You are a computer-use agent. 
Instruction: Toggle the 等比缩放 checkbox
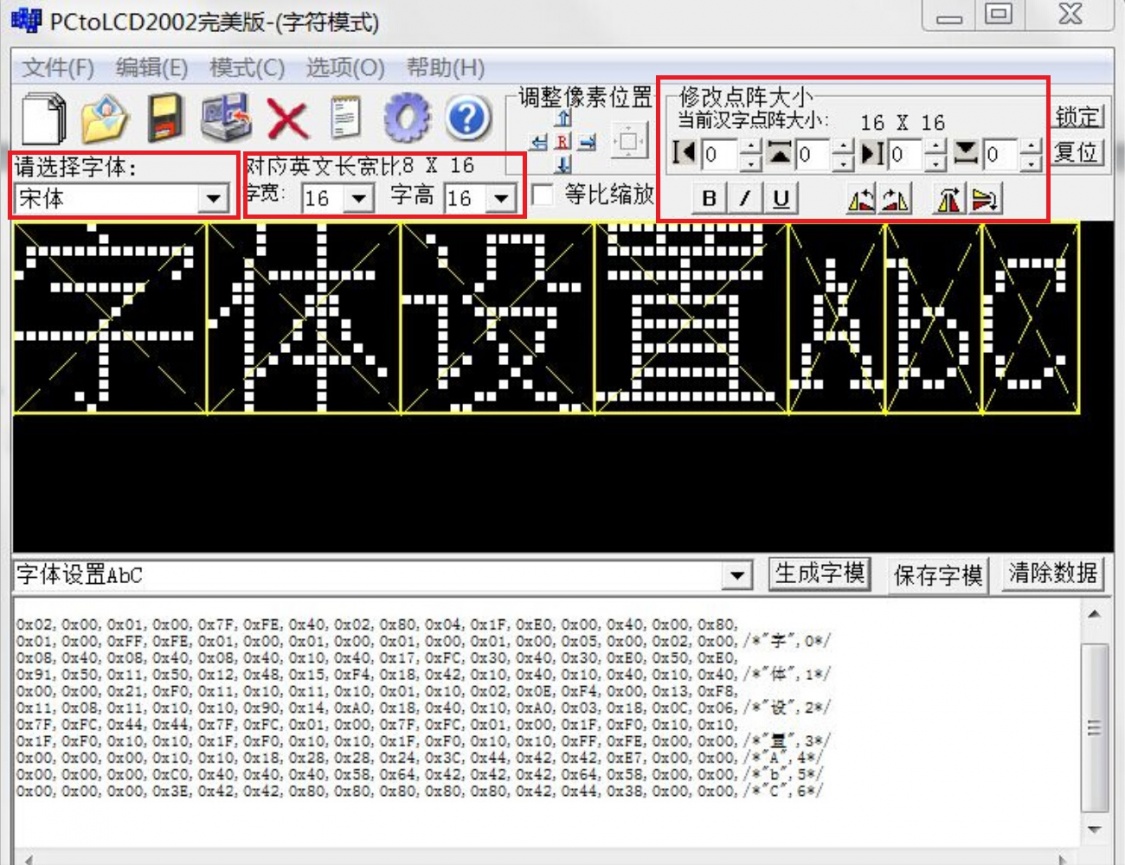(x=543, y=195)
